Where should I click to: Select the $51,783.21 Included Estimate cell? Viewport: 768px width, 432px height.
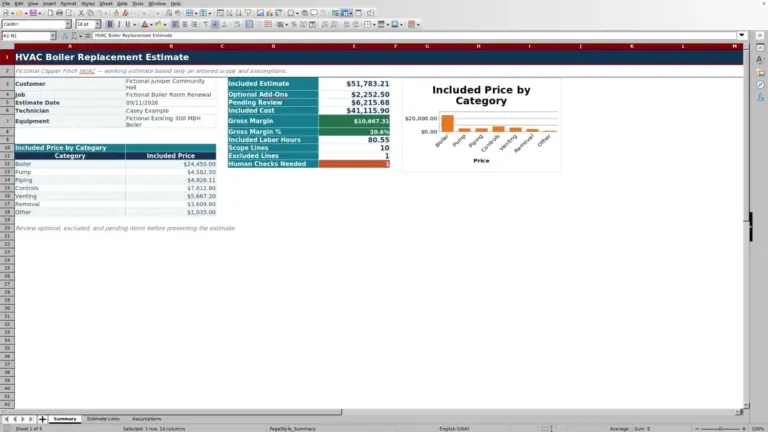point(354,84)
